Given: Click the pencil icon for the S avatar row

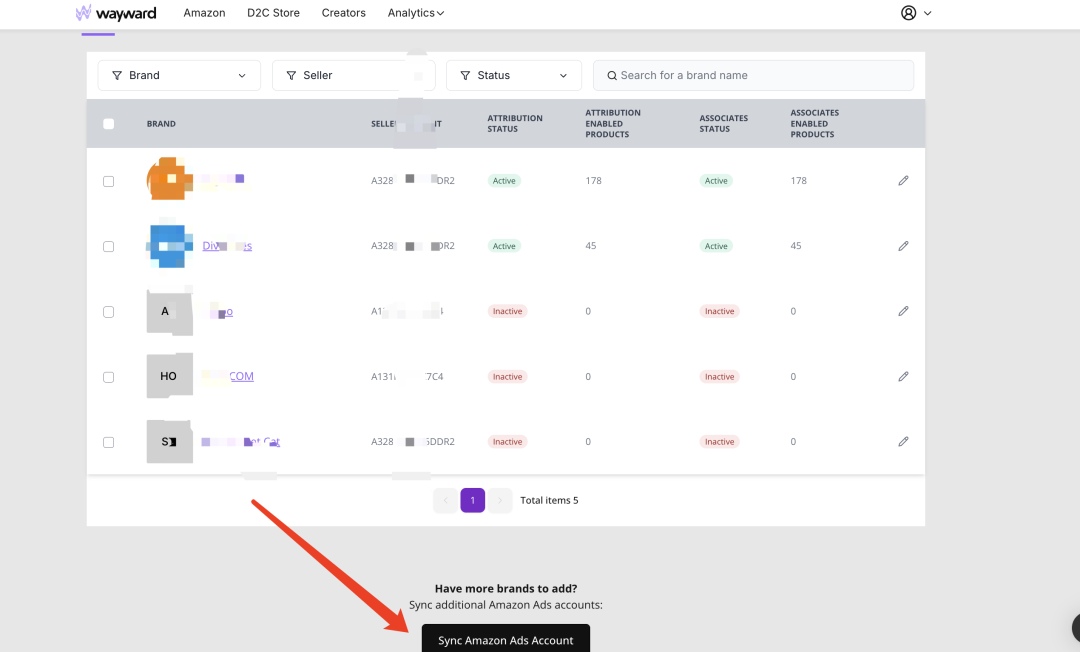Looking at the screenshot, I should pos(903,441).
